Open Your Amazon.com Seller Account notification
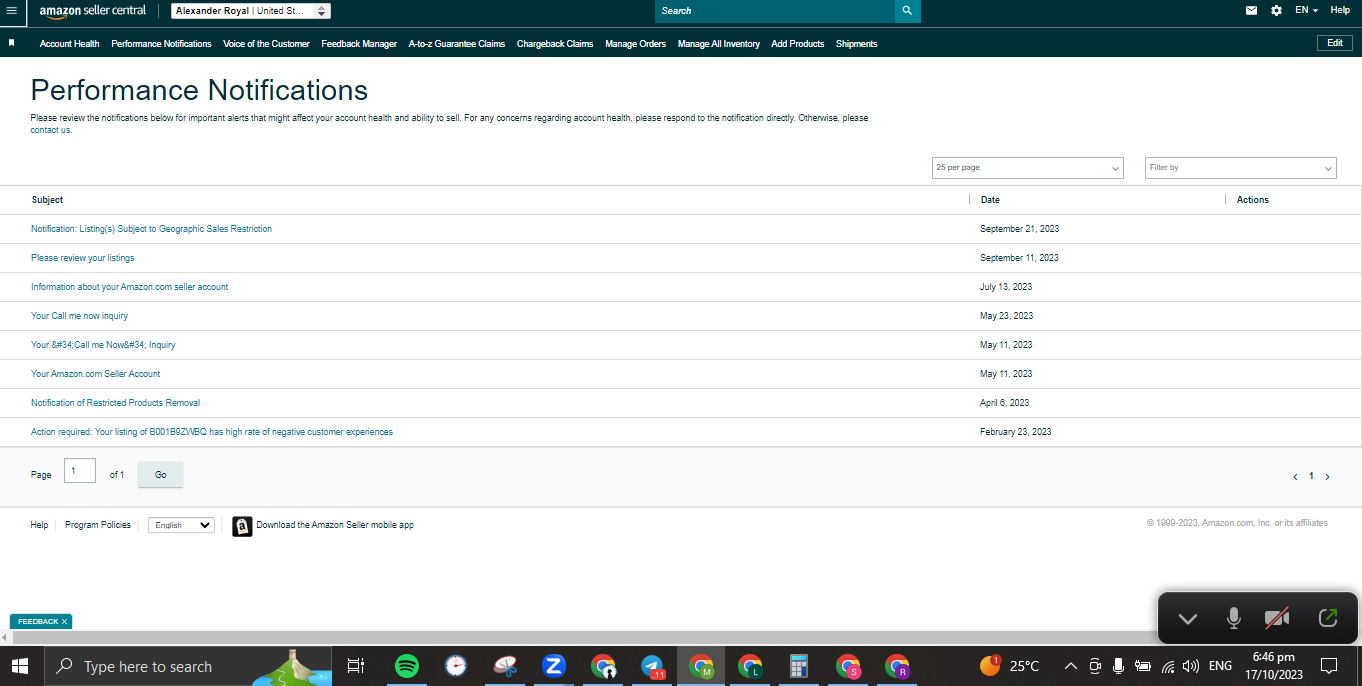Image resolution: width=1362 pixels, height=686 pixels. 95,374
